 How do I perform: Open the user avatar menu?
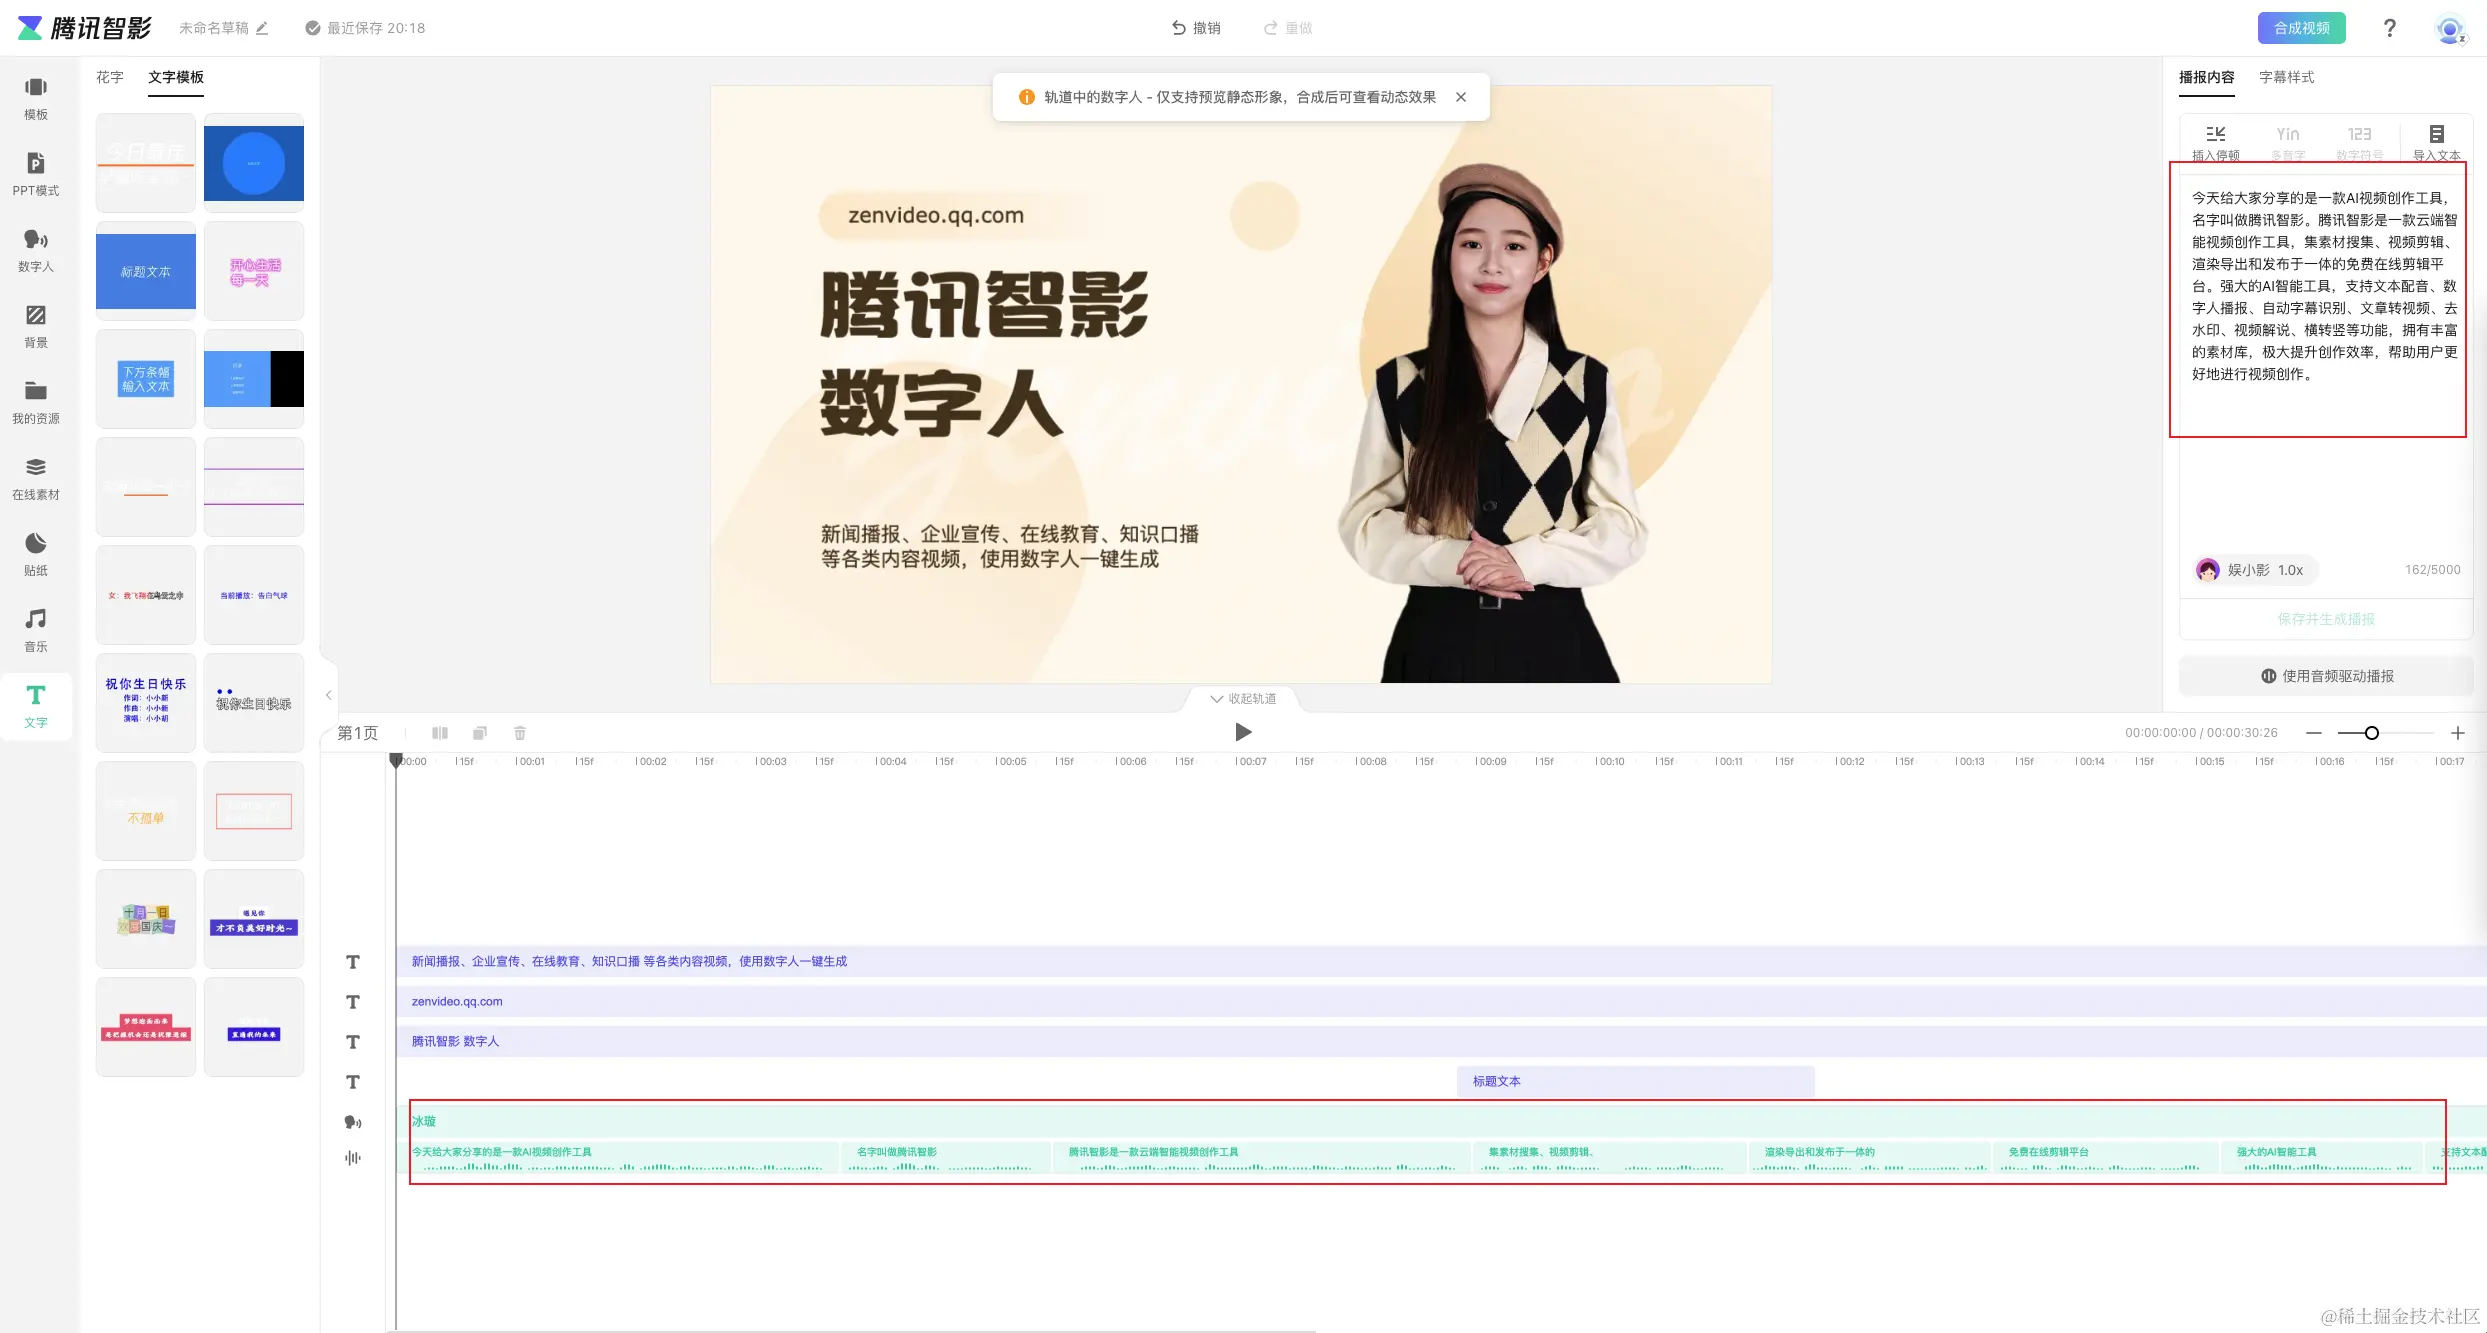pos(2450,29)
